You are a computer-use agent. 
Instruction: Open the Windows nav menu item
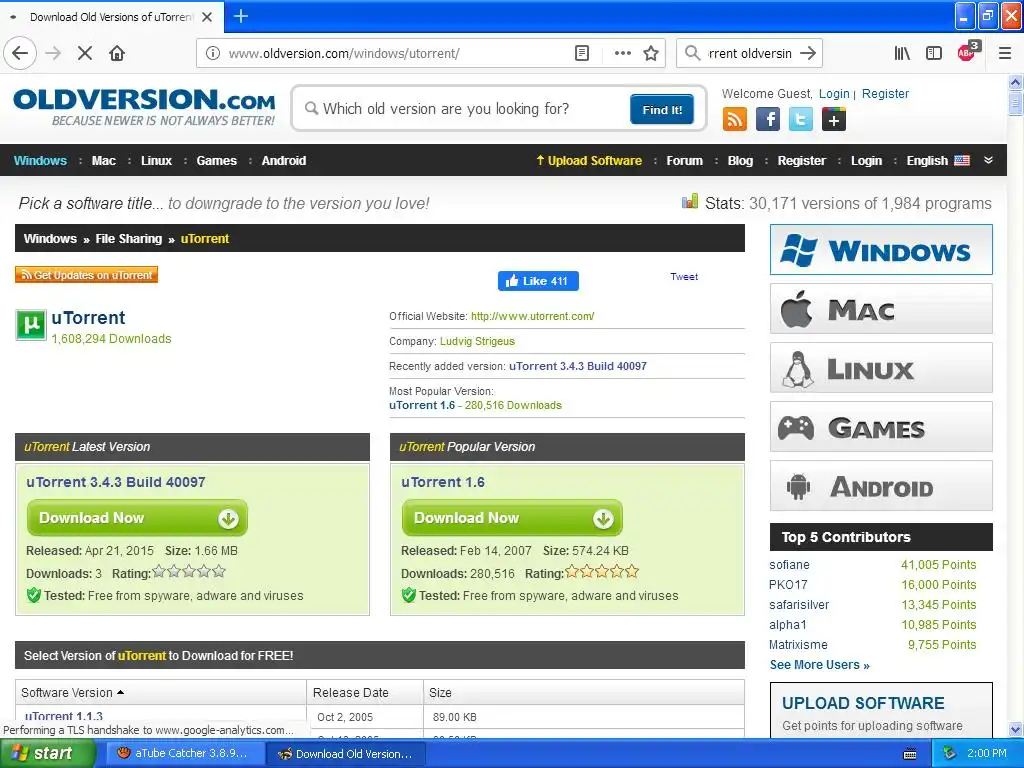tap(40, 161)
